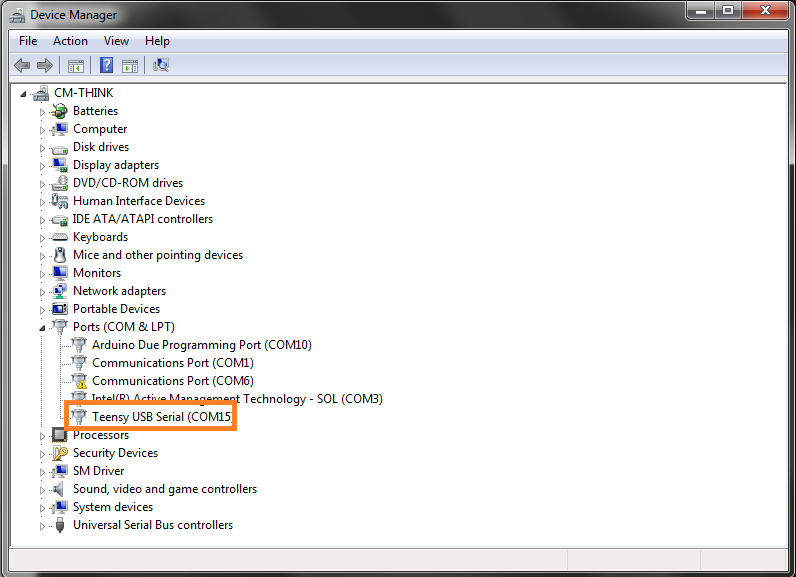Select Teensy USB Serial (COM15) entry

[161, 417]
